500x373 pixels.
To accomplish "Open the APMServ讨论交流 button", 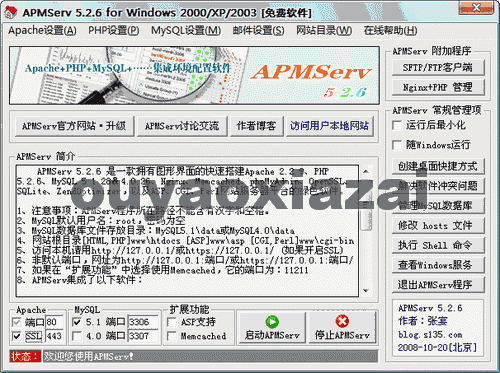I will coord(182,126).
